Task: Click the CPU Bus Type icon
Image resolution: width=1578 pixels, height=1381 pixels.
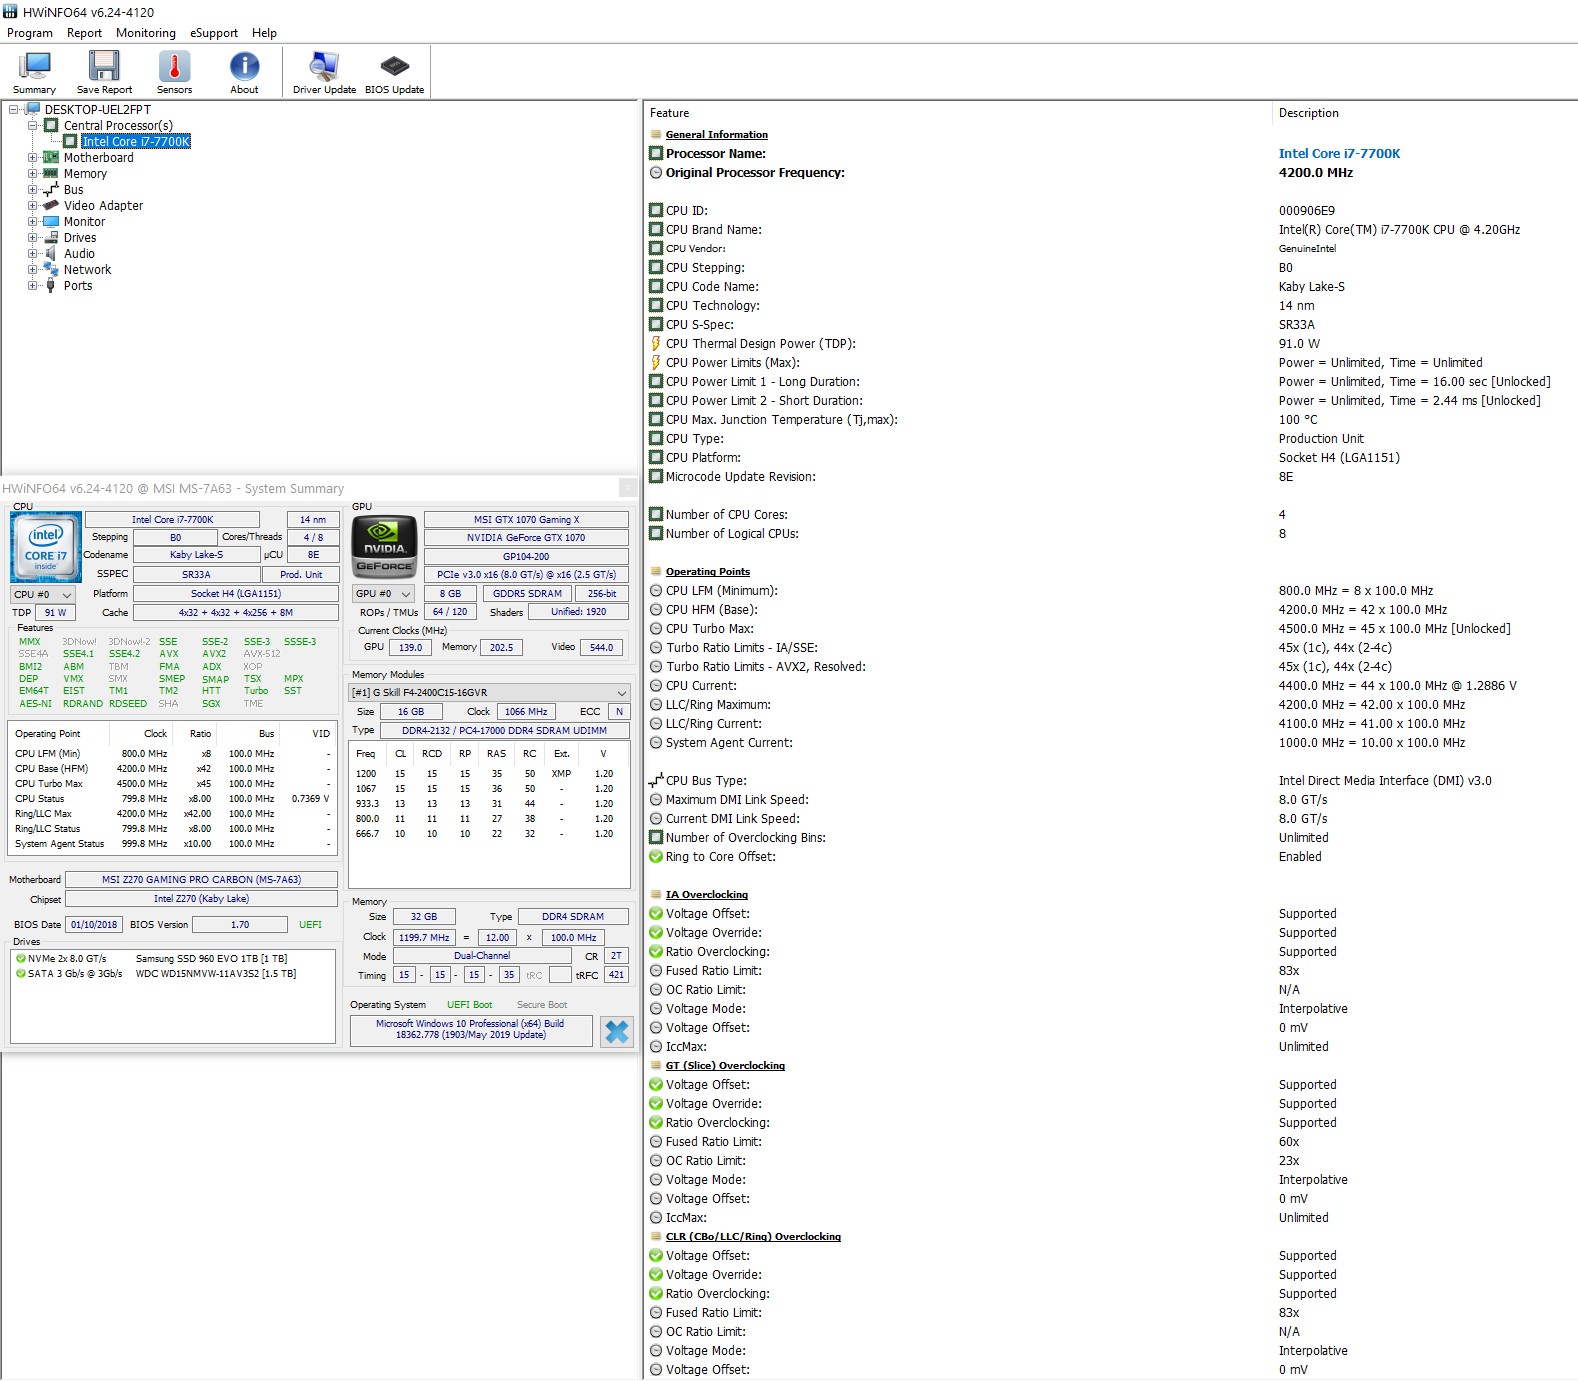Action: click(656, 780)
